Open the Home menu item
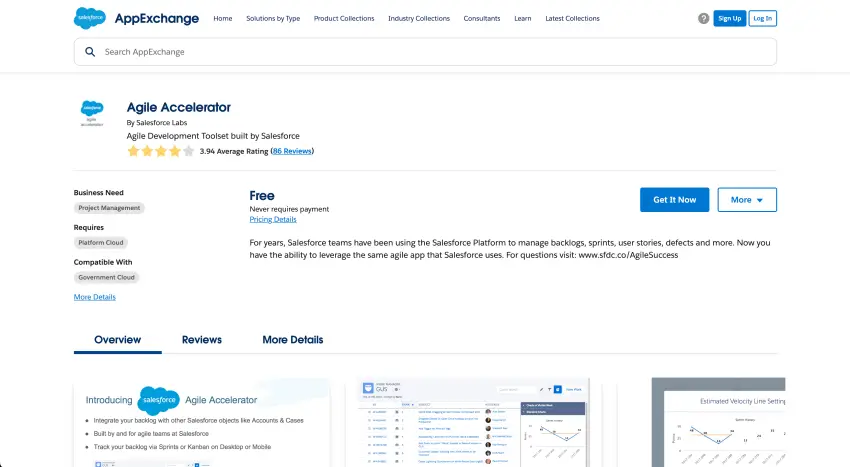The height and width of the screenshot is (467, 850). click(x=223, y=18)
